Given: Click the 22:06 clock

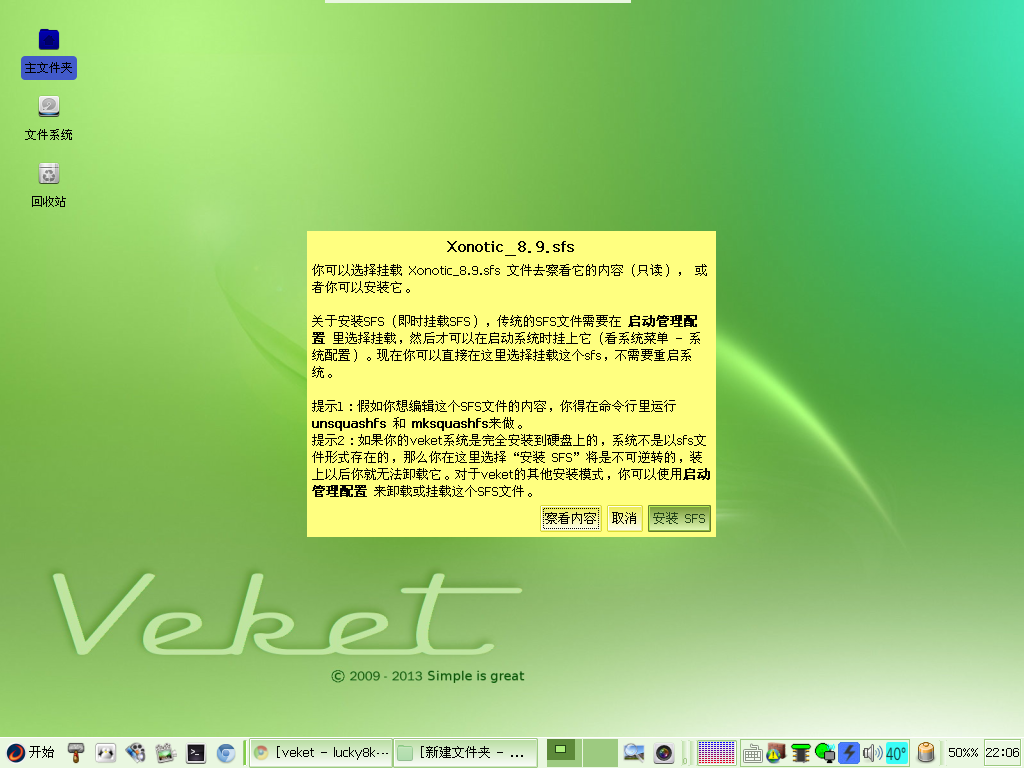Looking at the screenshot, I should click(1002, 753).
